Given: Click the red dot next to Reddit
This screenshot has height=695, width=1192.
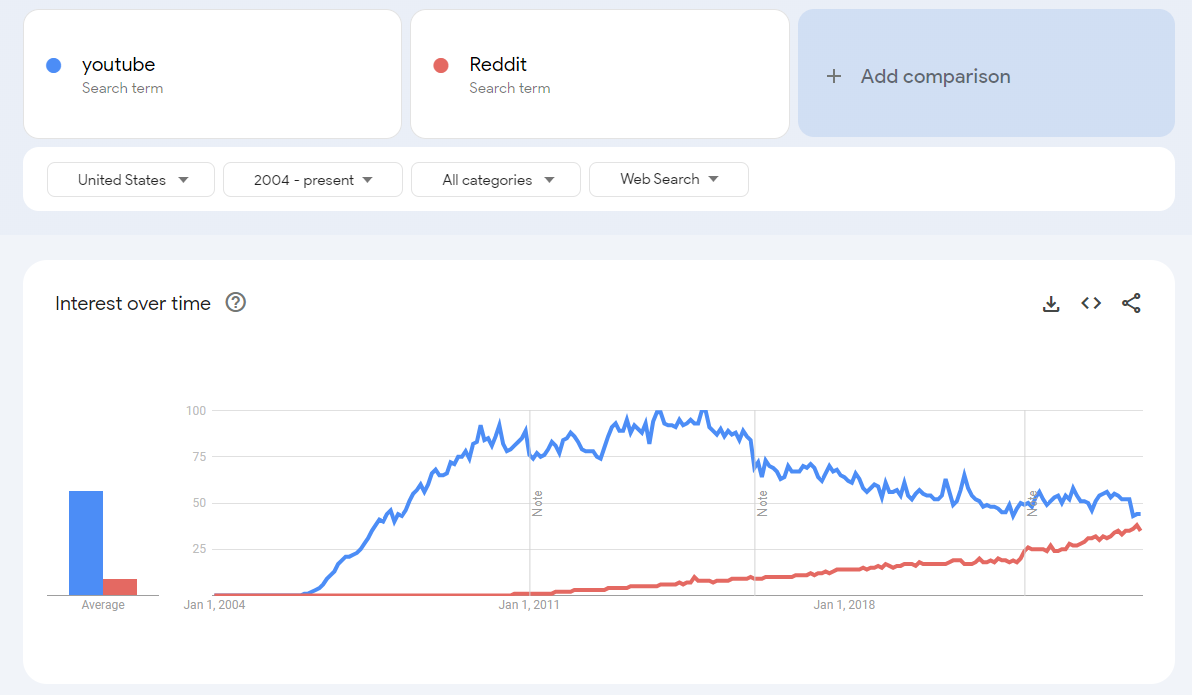Looking at the screenshot, I should 441,65.
